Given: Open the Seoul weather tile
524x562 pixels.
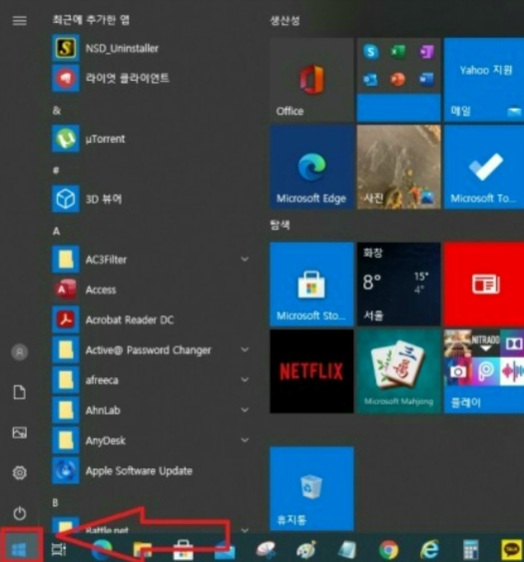Looking at the screenshot, I should (399, 284).
